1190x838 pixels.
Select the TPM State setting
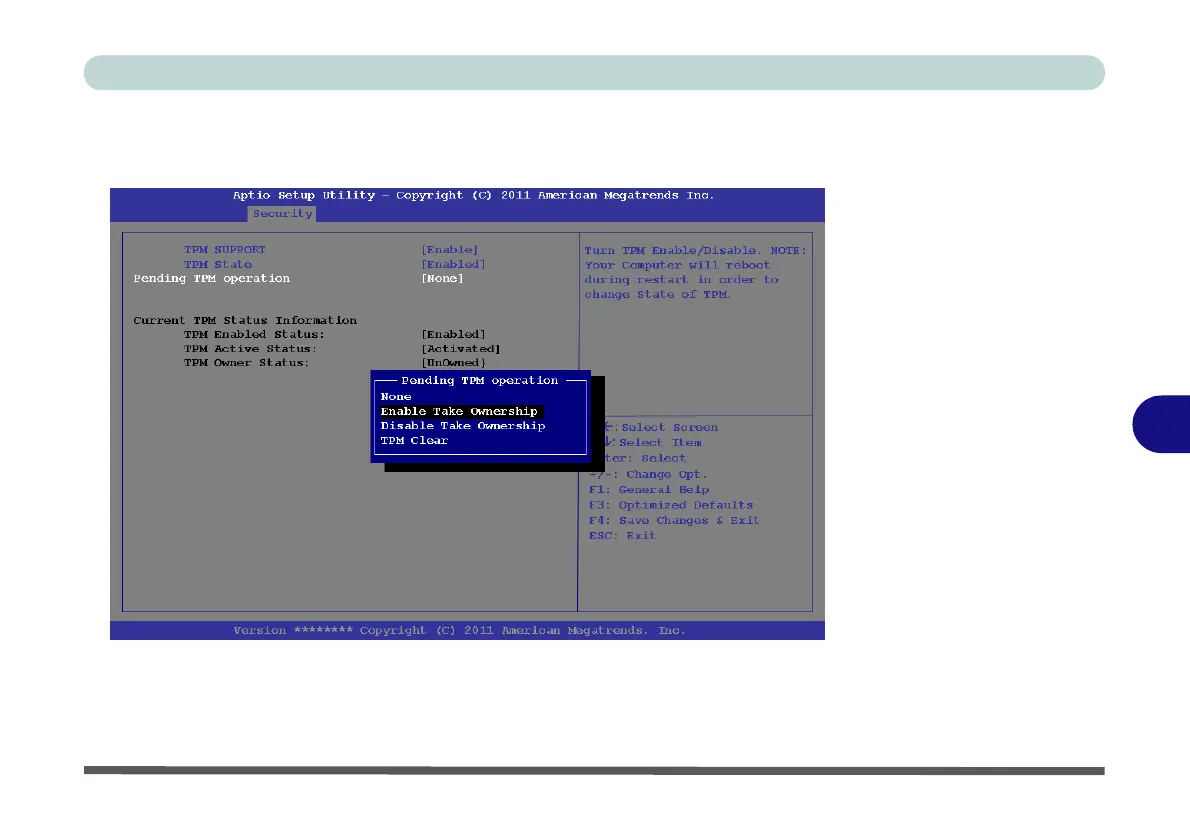click(x=218, y=264)
